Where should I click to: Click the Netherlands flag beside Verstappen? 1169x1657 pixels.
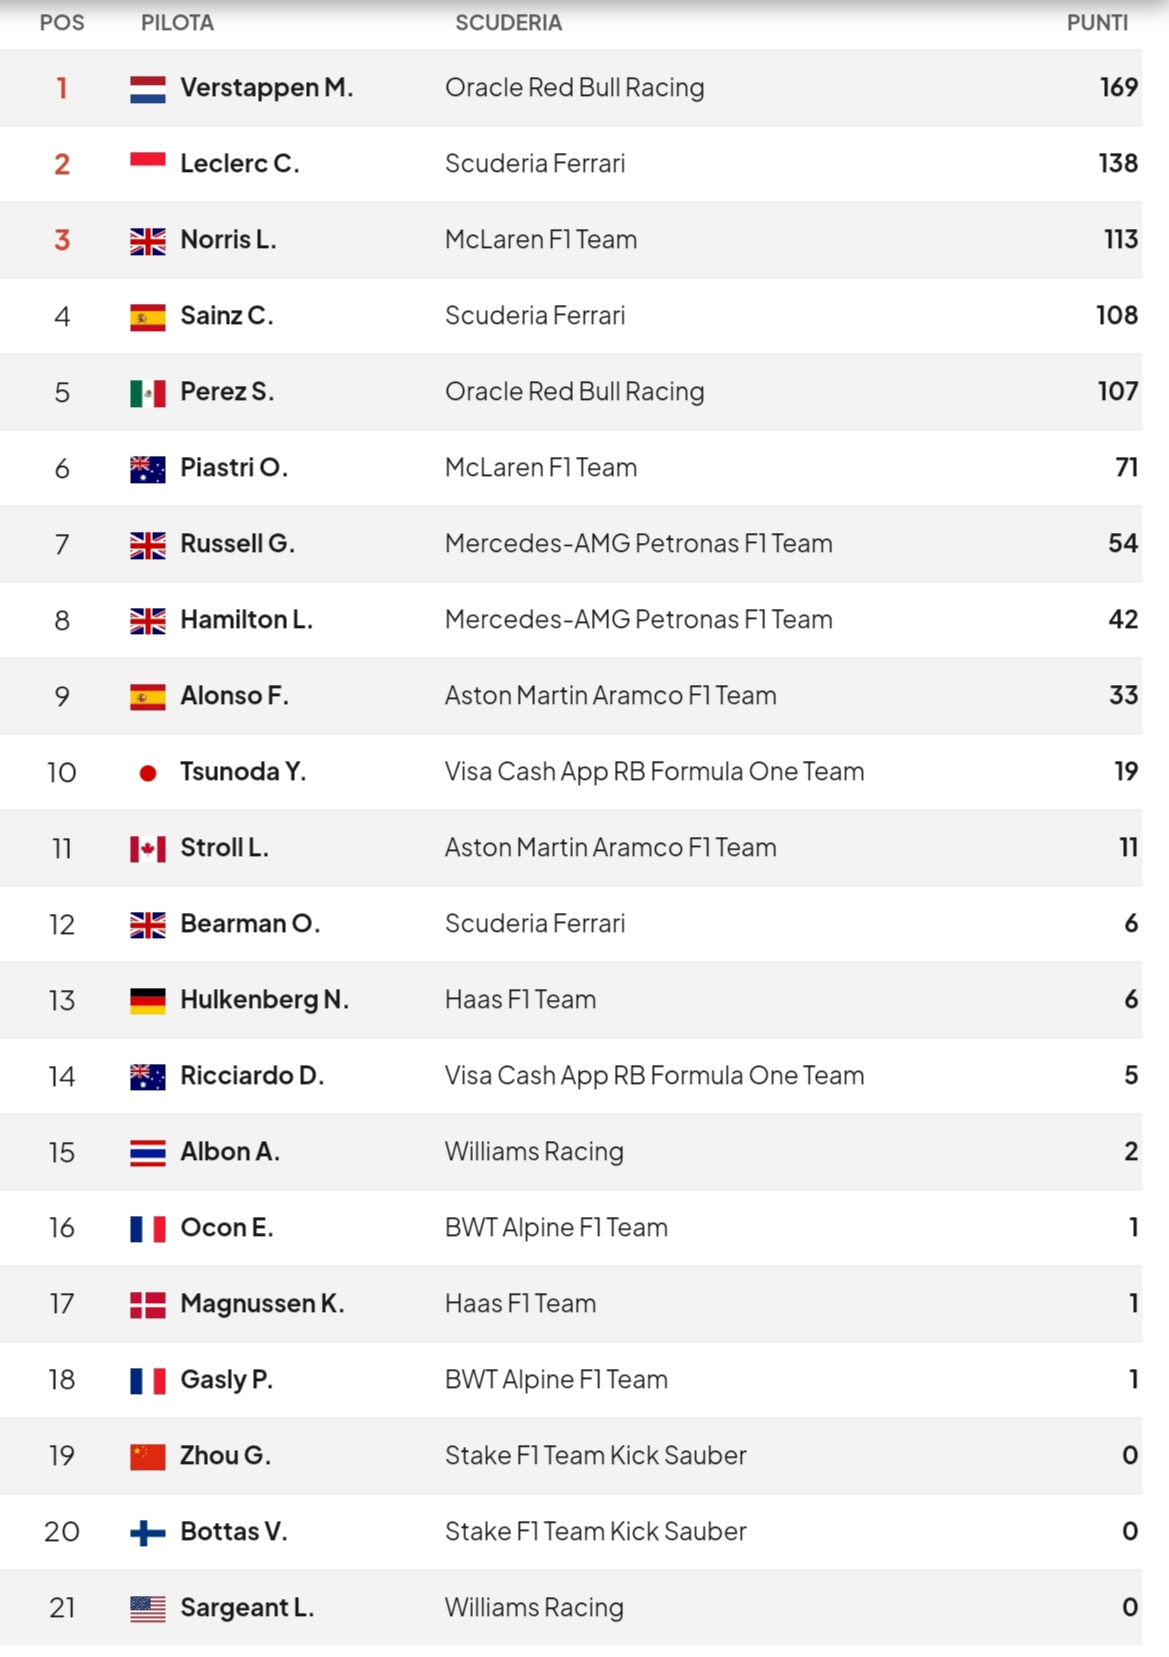[x=148, y=89]
